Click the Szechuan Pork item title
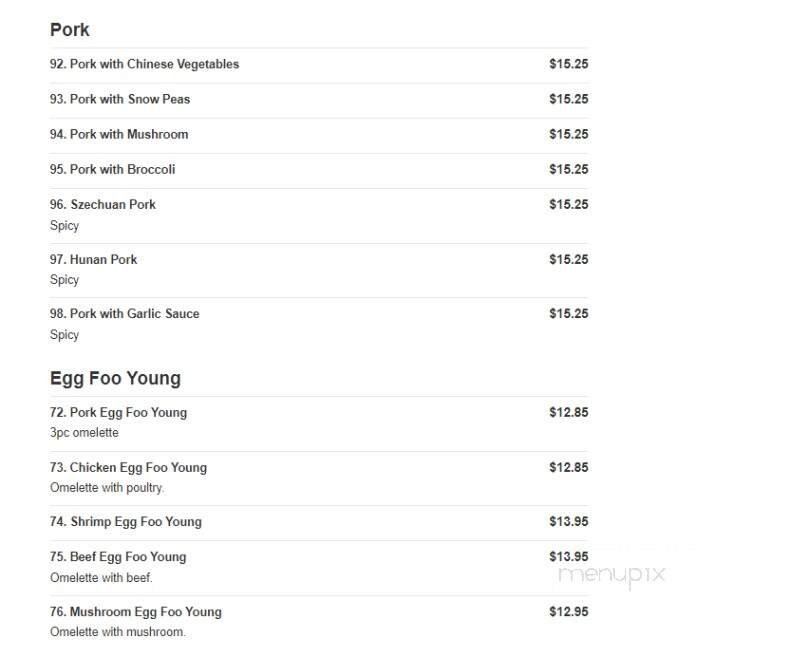Image resolution: width=791 pixels, height=657 pixels. point(103,204)
